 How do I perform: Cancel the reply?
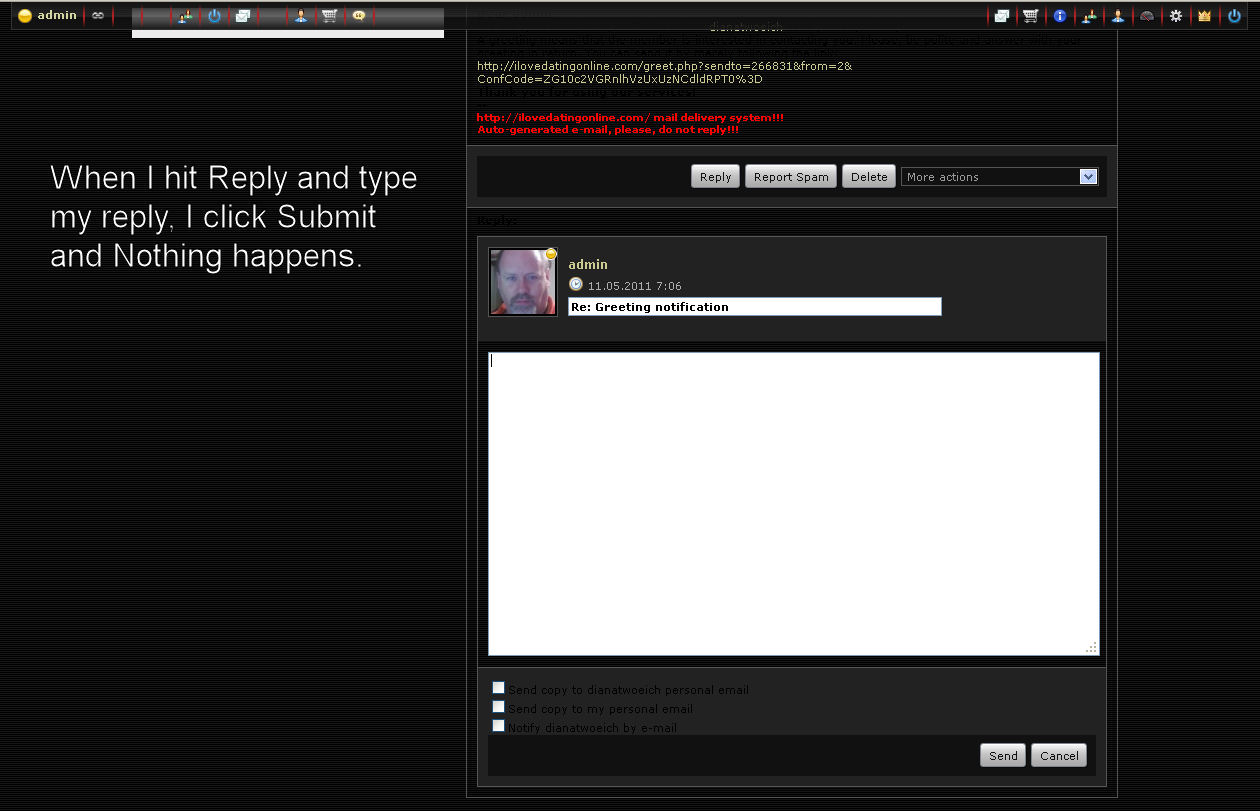pyautogui.click(x=1059, y=756)
